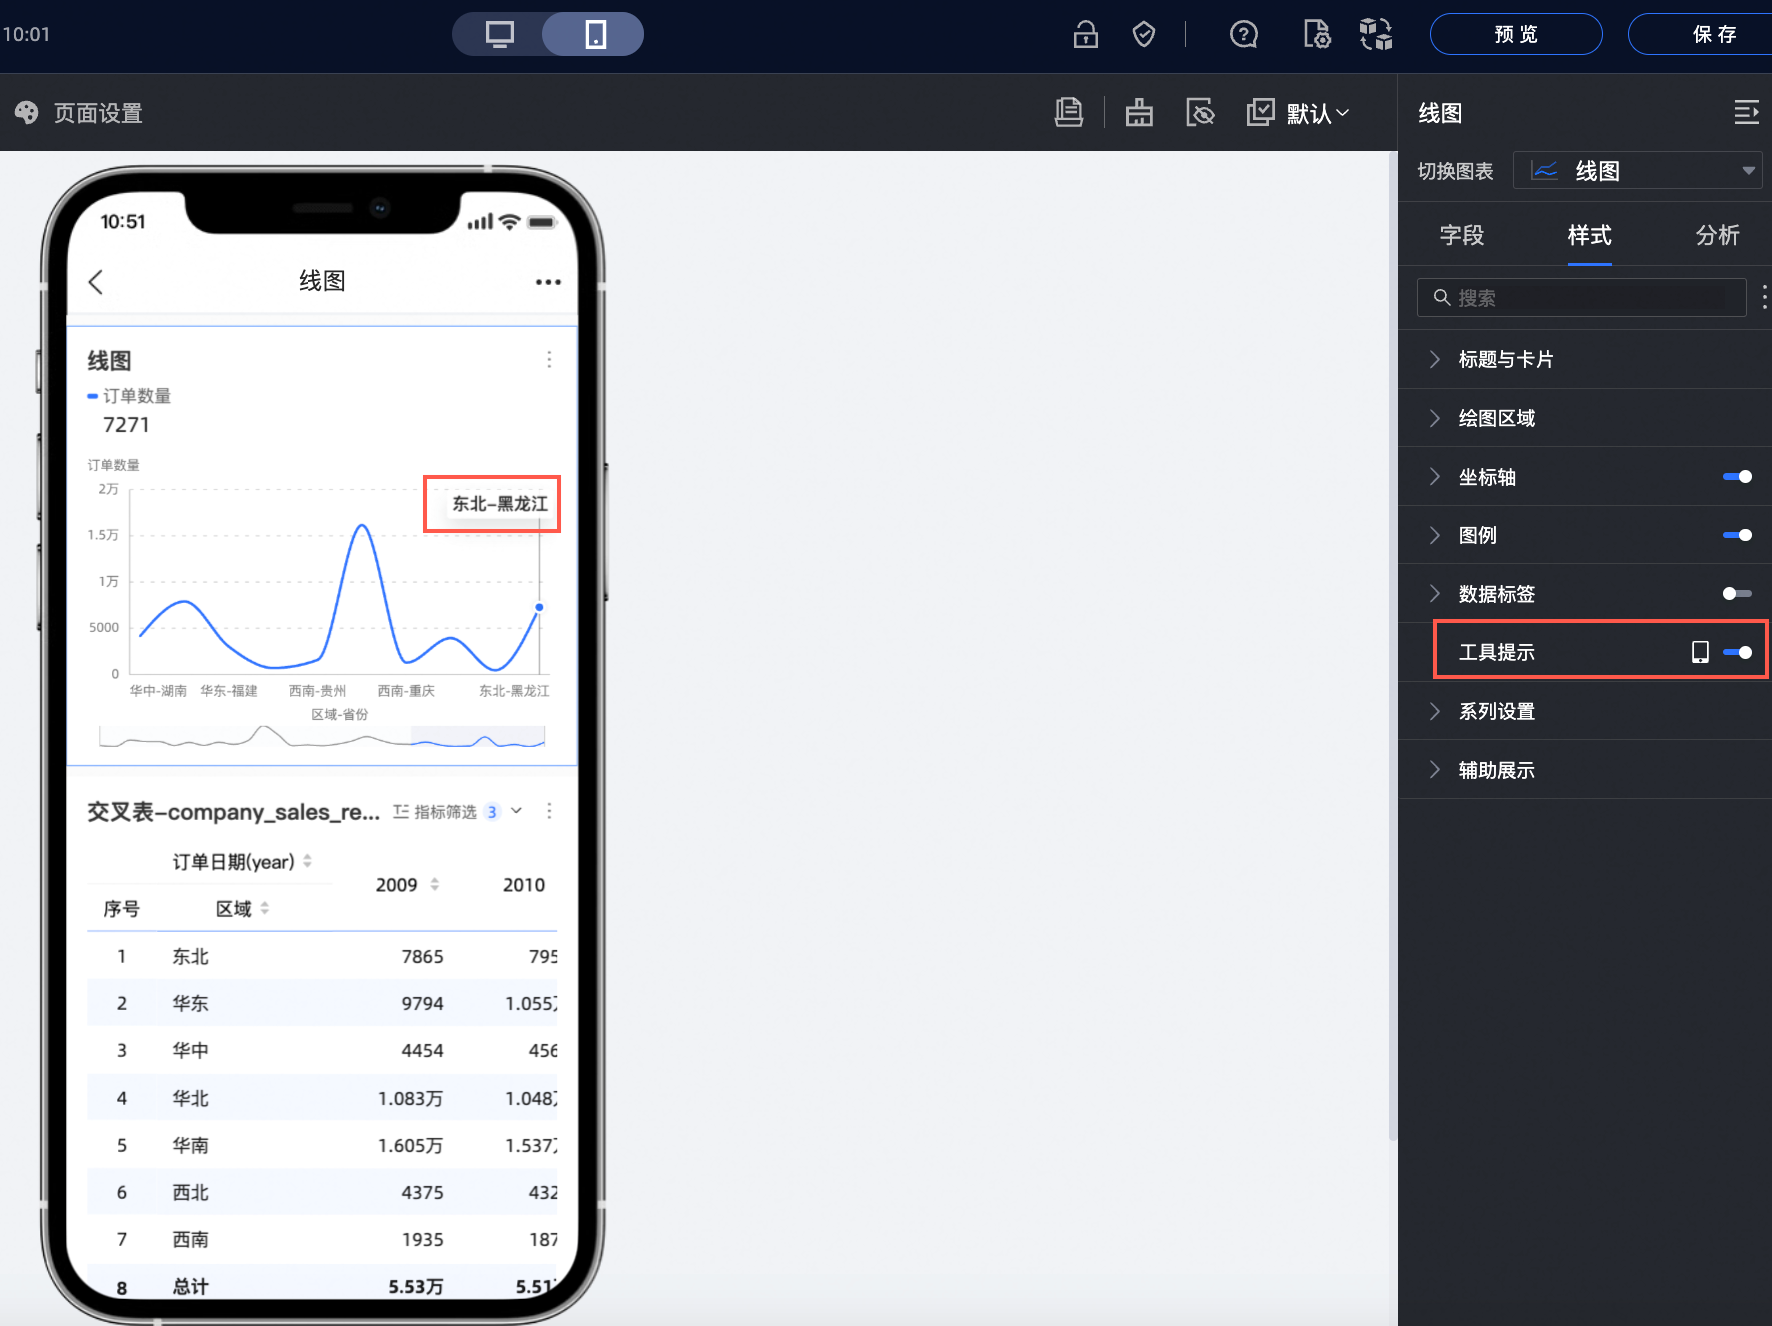Viewport: 1772px width, 1326px height.
Task: Click the 页面设置 label
Action: 98,113
